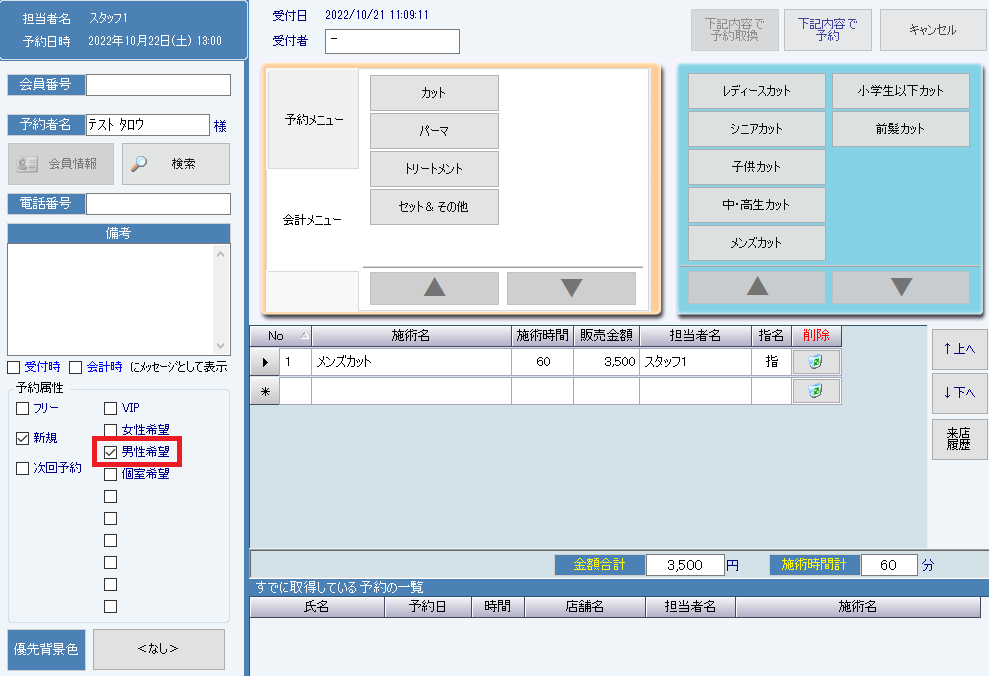This screenshot has width=989, height=676.
Task: Switch to the 予約メニュー tab
Action: pyautogui.click(x=313, y=119)
